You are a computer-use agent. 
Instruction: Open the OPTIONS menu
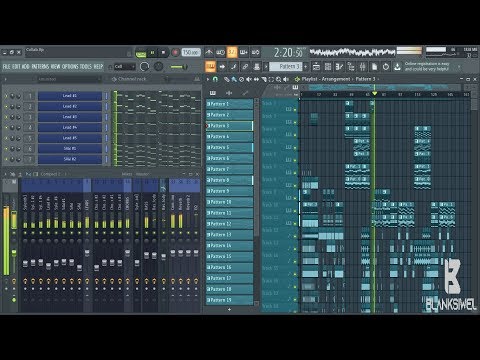click(x=70, y=67)
